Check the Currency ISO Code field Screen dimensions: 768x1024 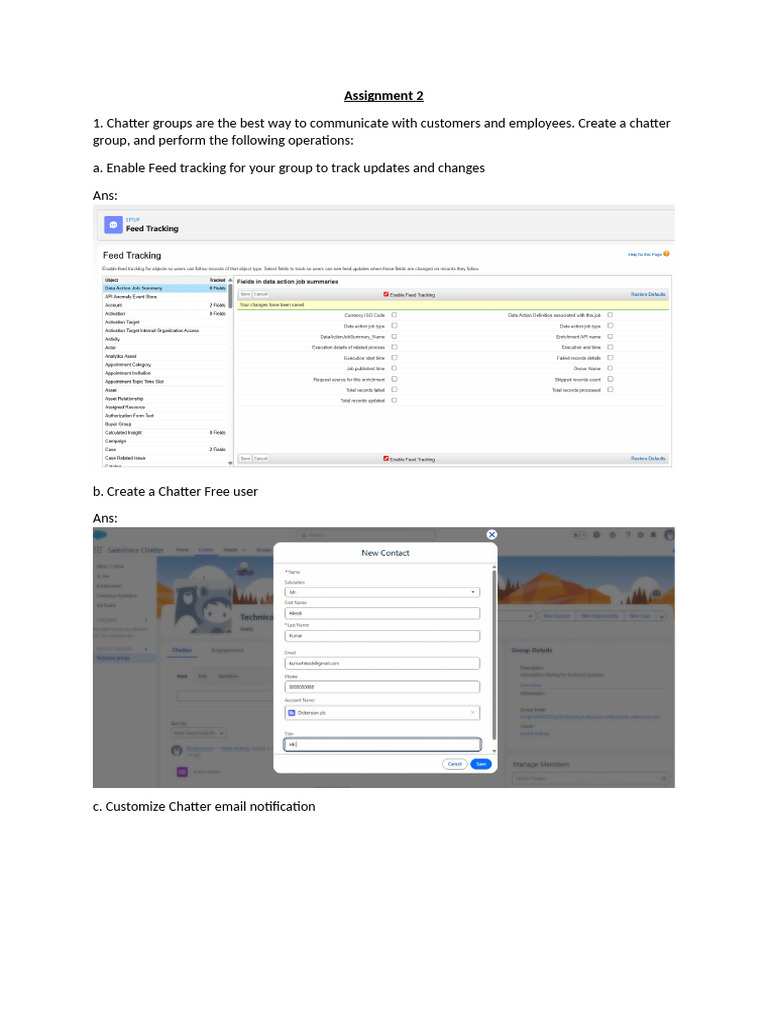(394, 315)
